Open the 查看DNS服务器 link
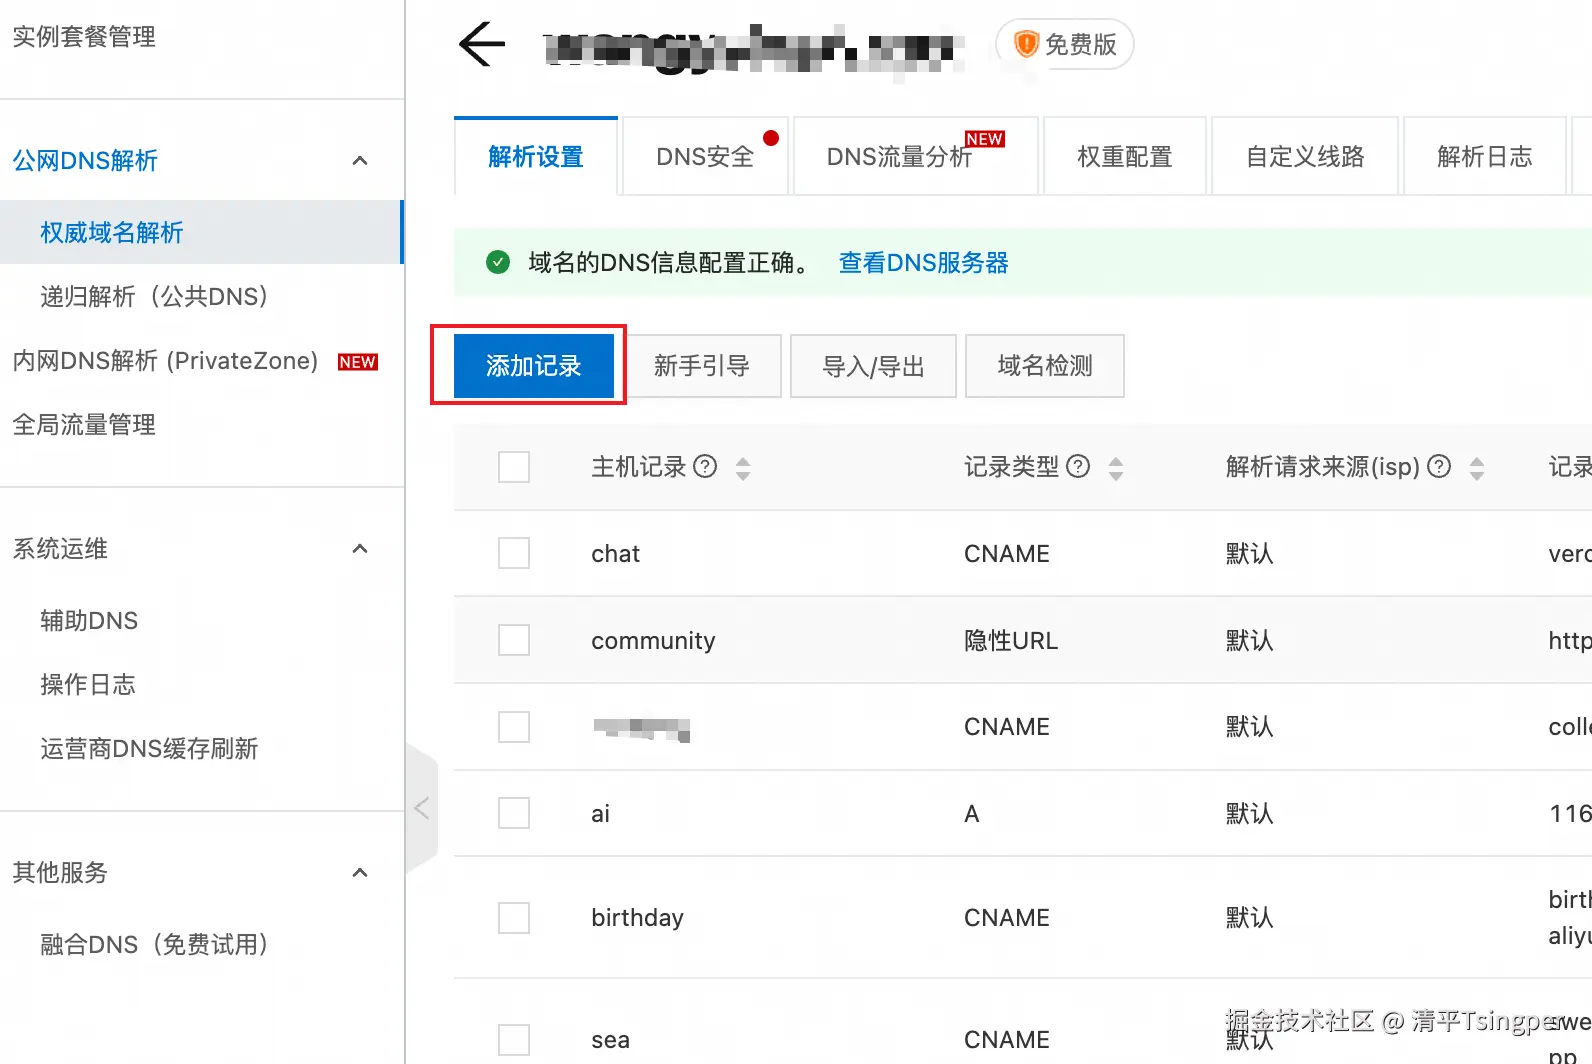Image resolution: width=1592 pixels, height=1064 pixels. [x=923, y=263]
